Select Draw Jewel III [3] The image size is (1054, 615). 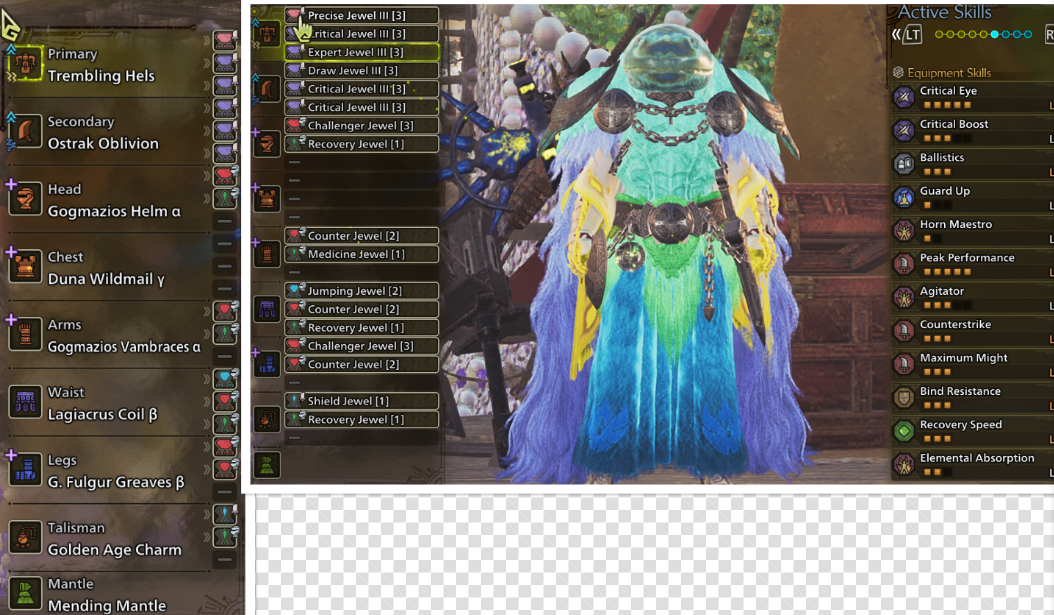pyautogui.click(x=362, y=70)
